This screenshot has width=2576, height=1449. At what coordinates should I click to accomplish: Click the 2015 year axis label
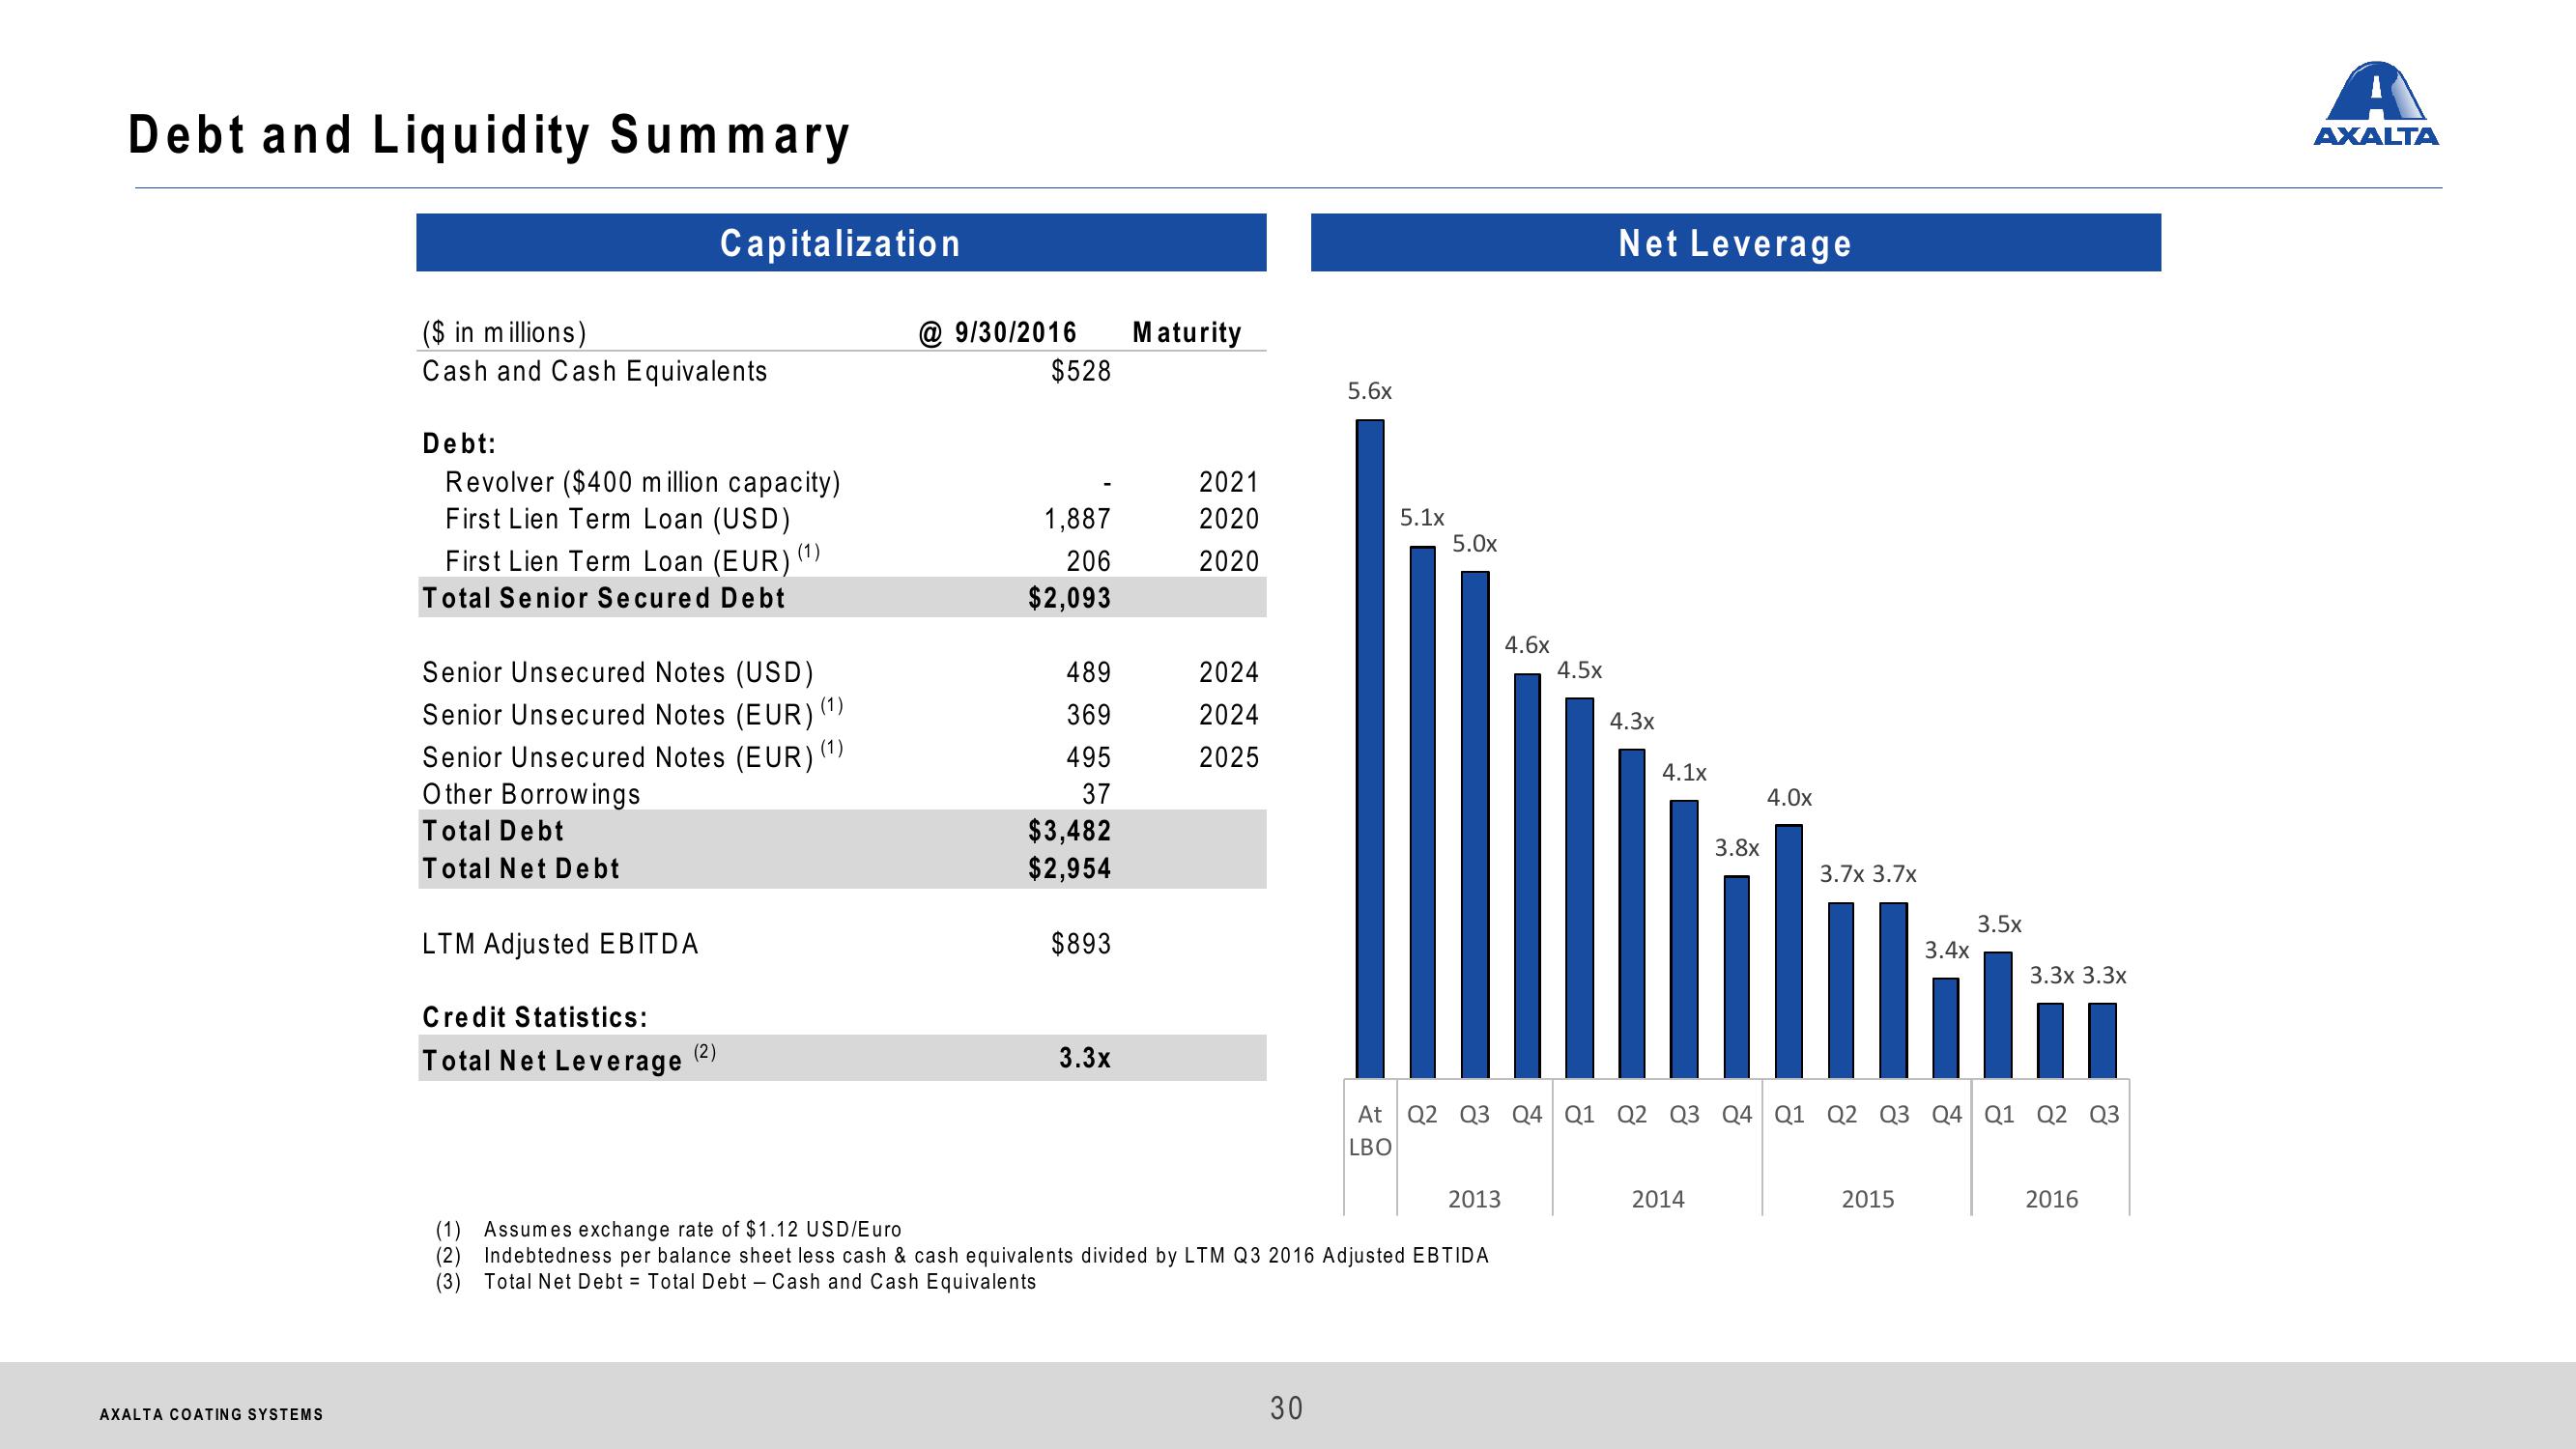click(1868, 1199)
